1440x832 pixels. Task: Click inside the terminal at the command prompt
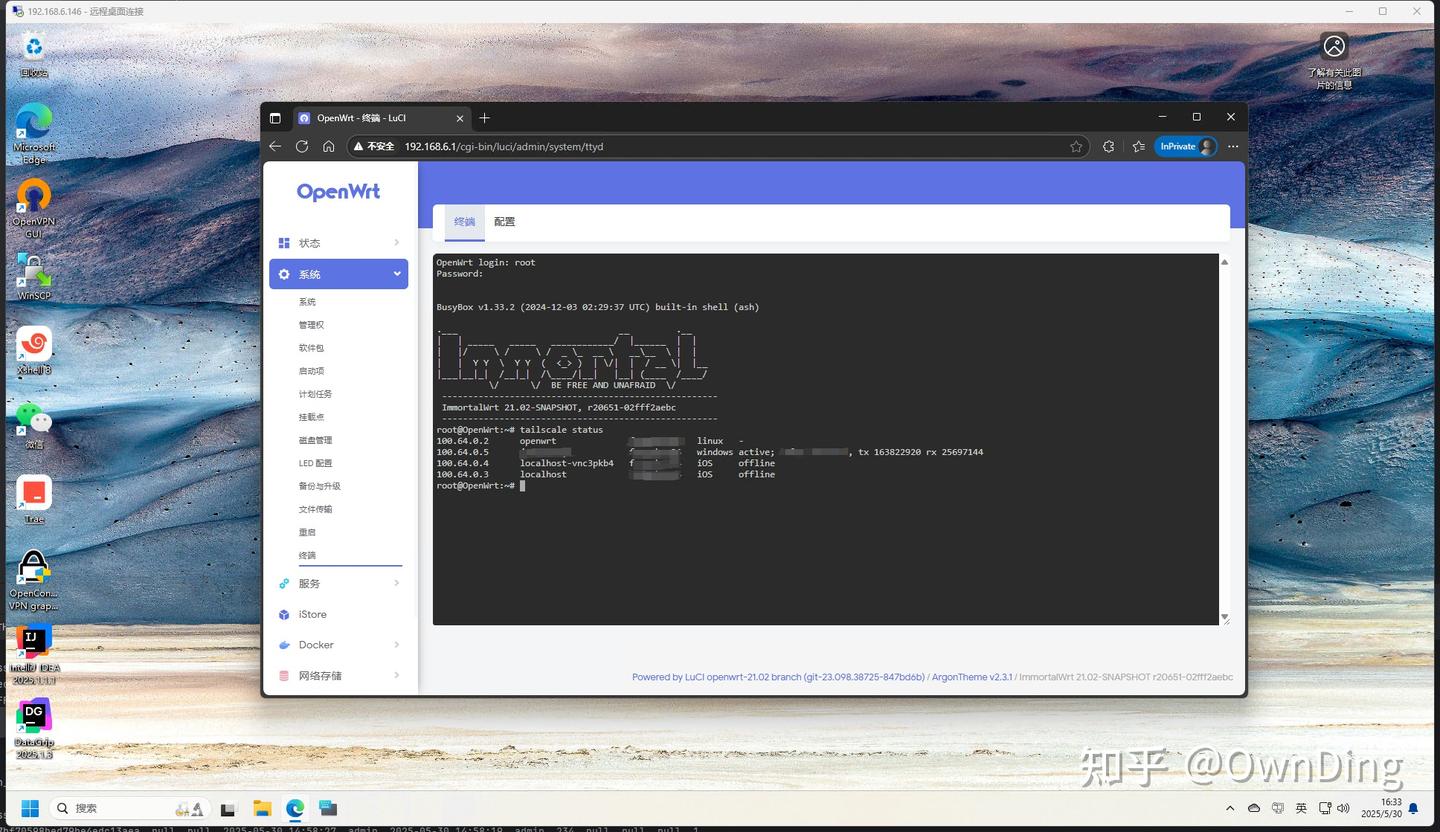tap(522, 486)
